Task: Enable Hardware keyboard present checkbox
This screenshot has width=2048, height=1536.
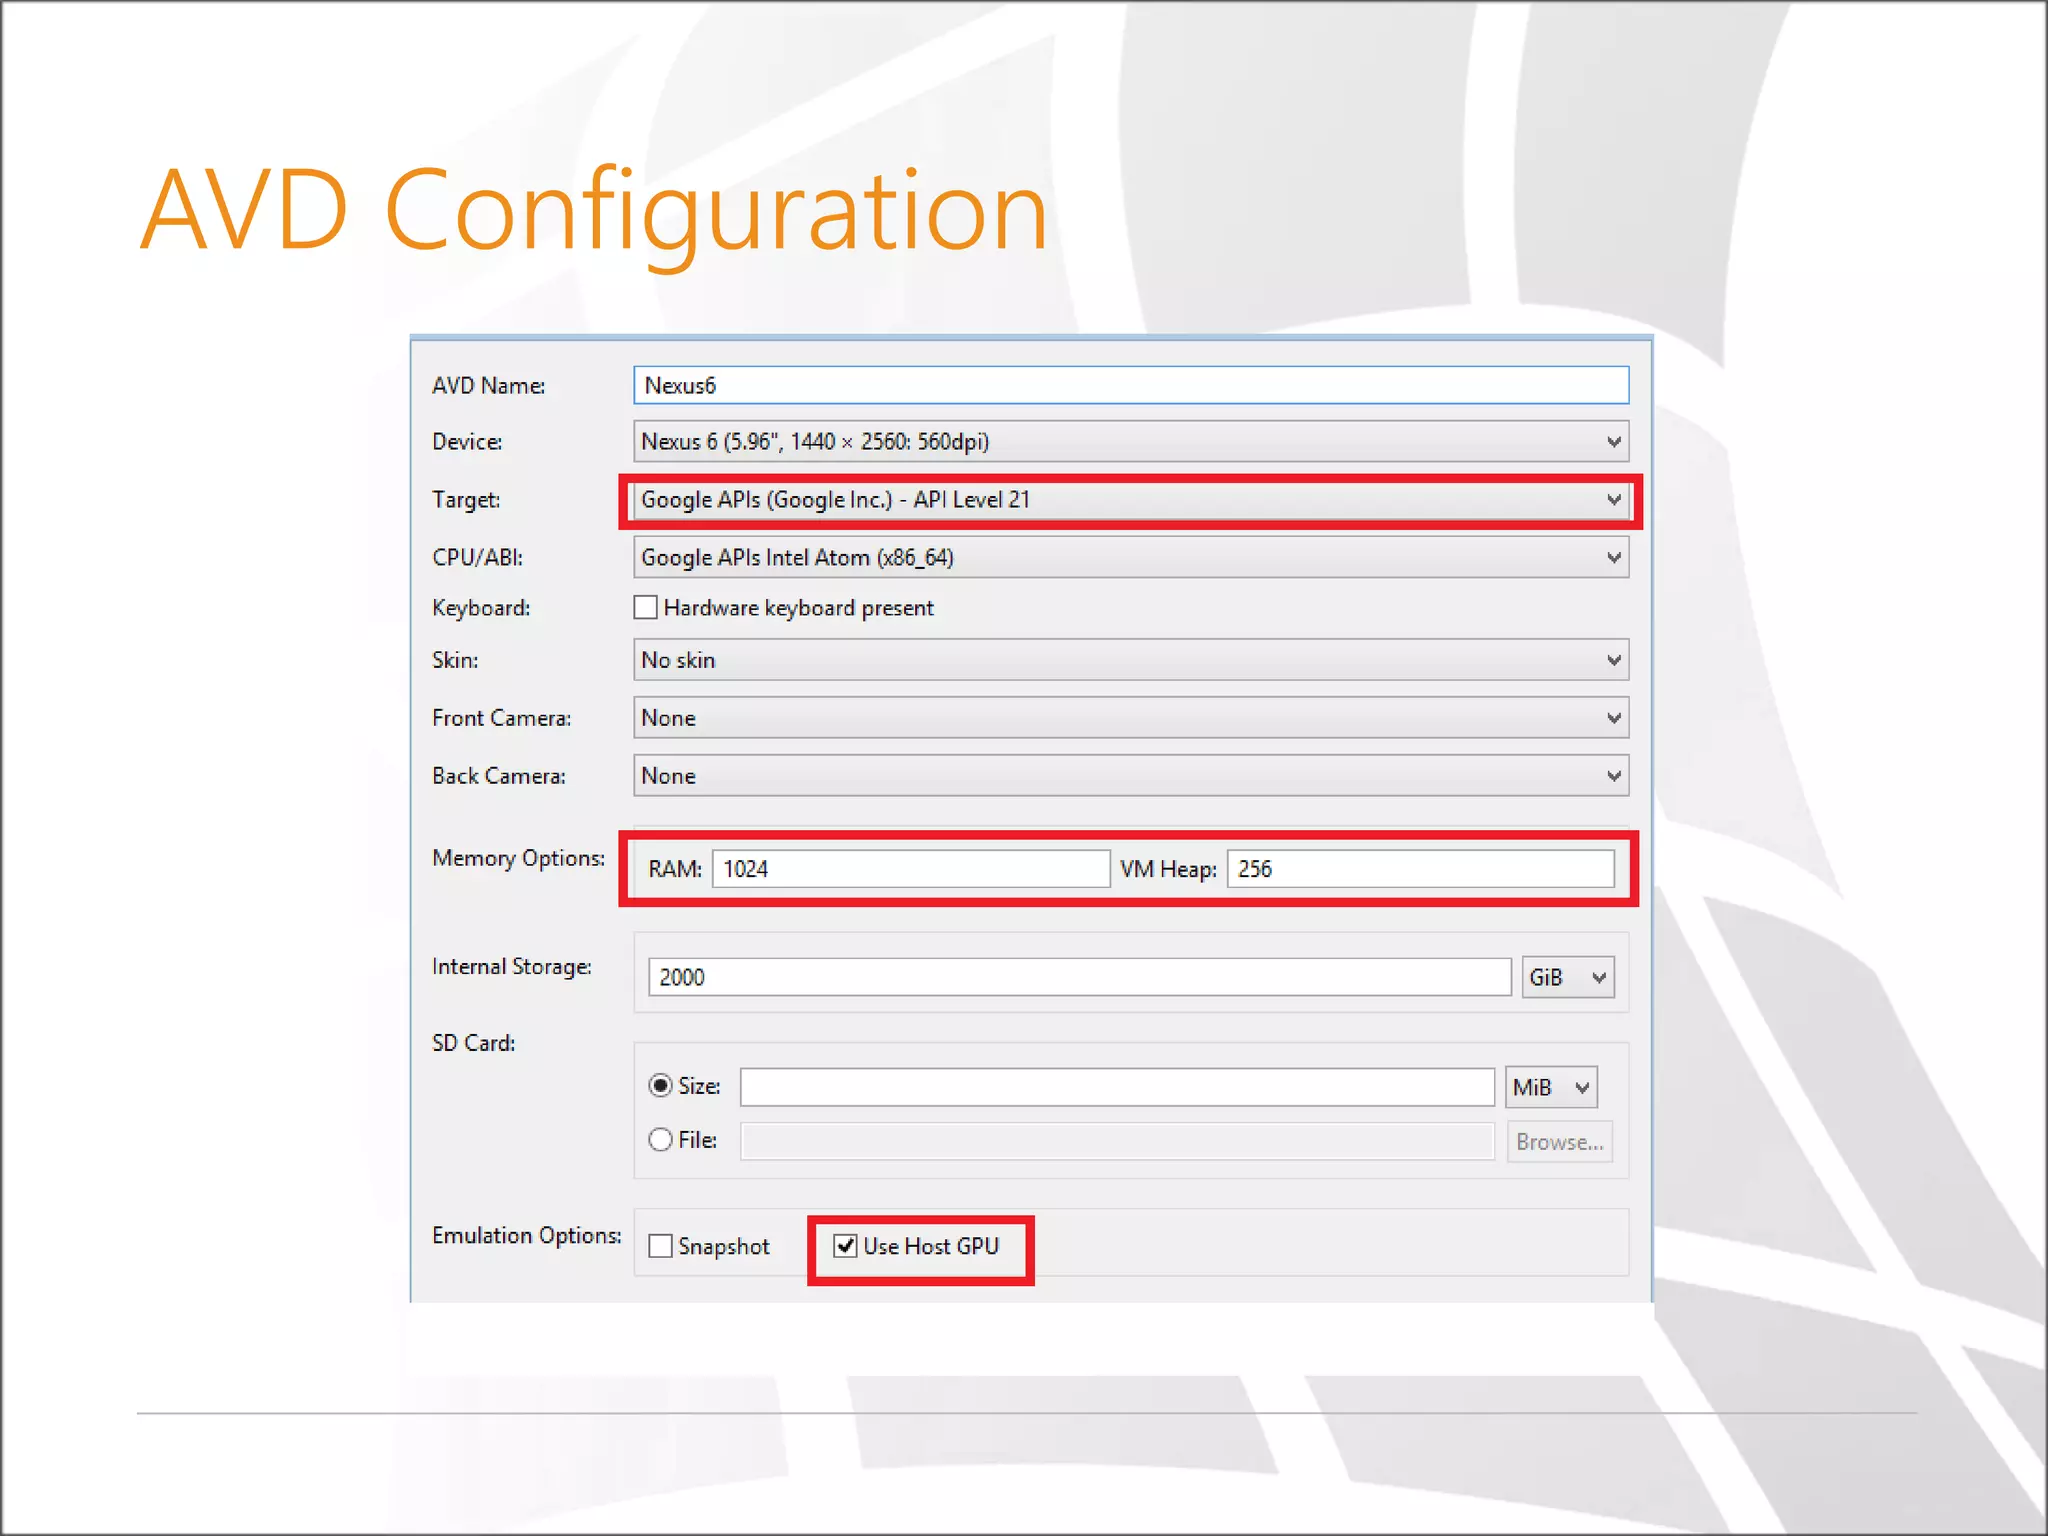Action: pyautogui.click(x=646, y=607)
